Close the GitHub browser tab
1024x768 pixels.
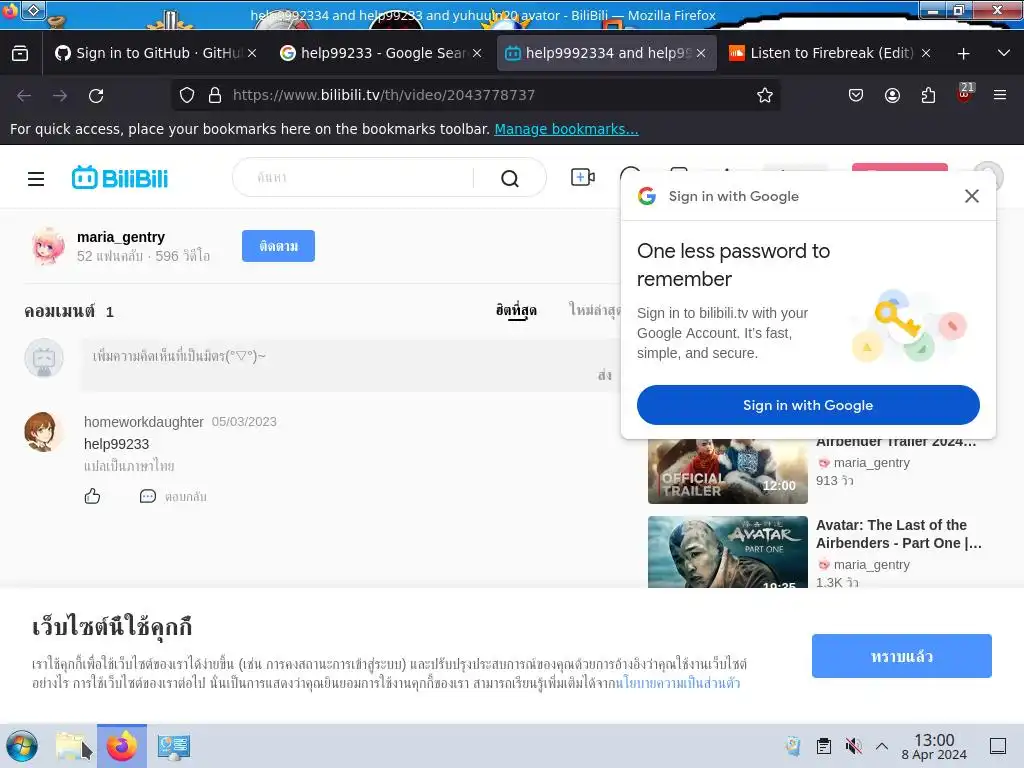pyautogui.click(x=252, y=53)
